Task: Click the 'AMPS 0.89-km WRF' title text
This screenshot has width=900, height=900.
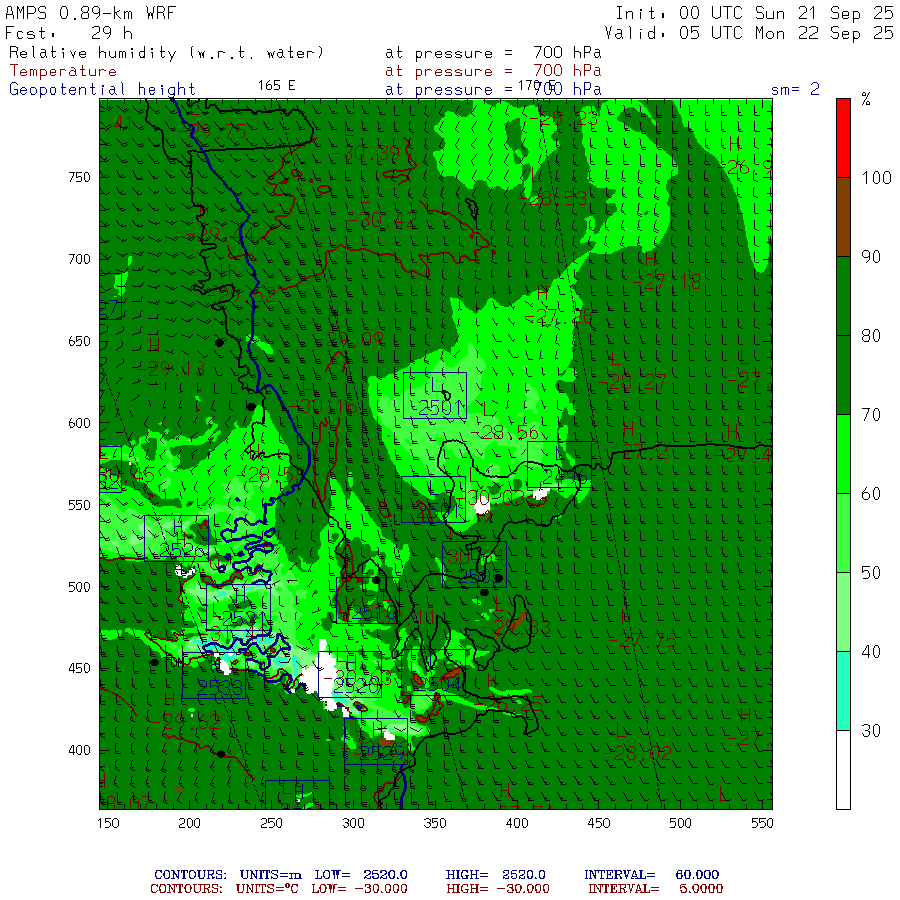Action: (x=90, y=13)
